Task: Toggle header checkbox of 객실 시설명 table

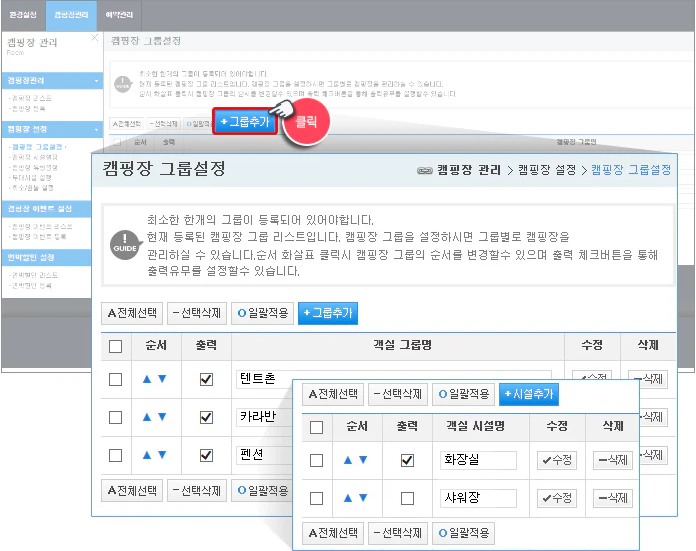Action: [x=316, y=428]
